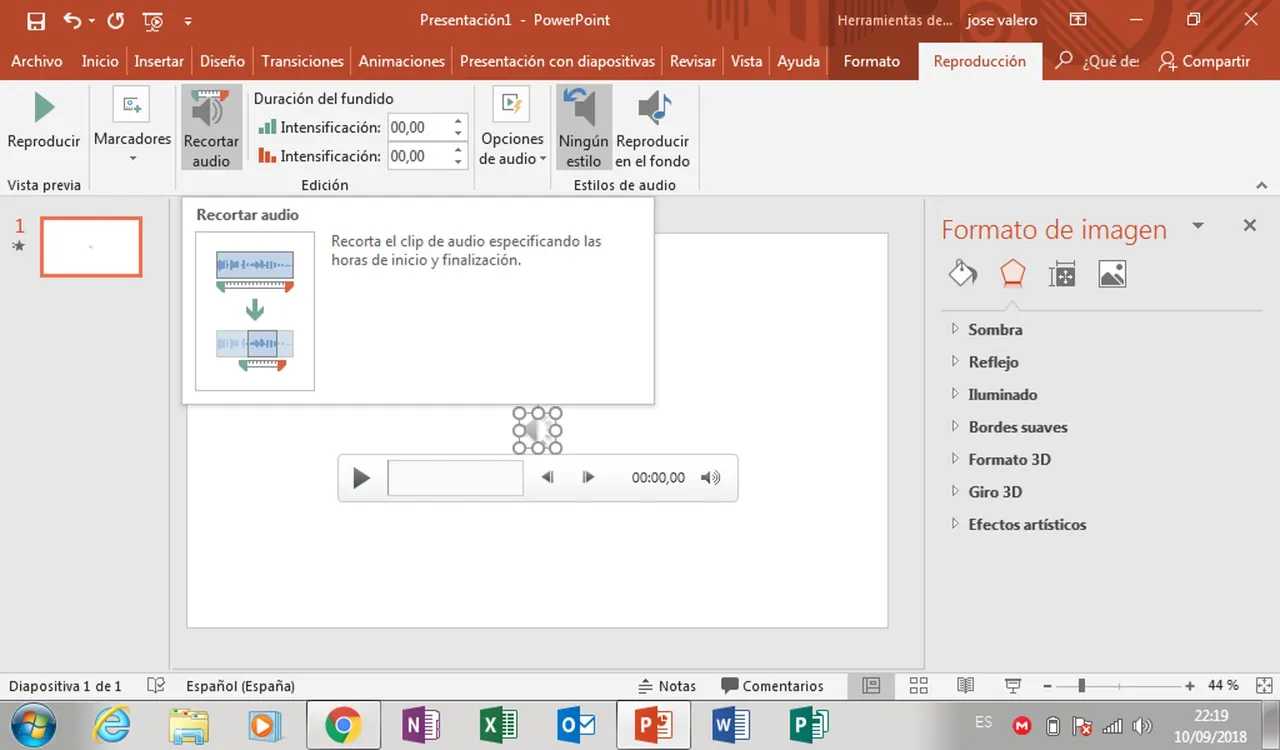
Task: Open Efectos pentagon pane tab
Action: [x=1013, y=274]
